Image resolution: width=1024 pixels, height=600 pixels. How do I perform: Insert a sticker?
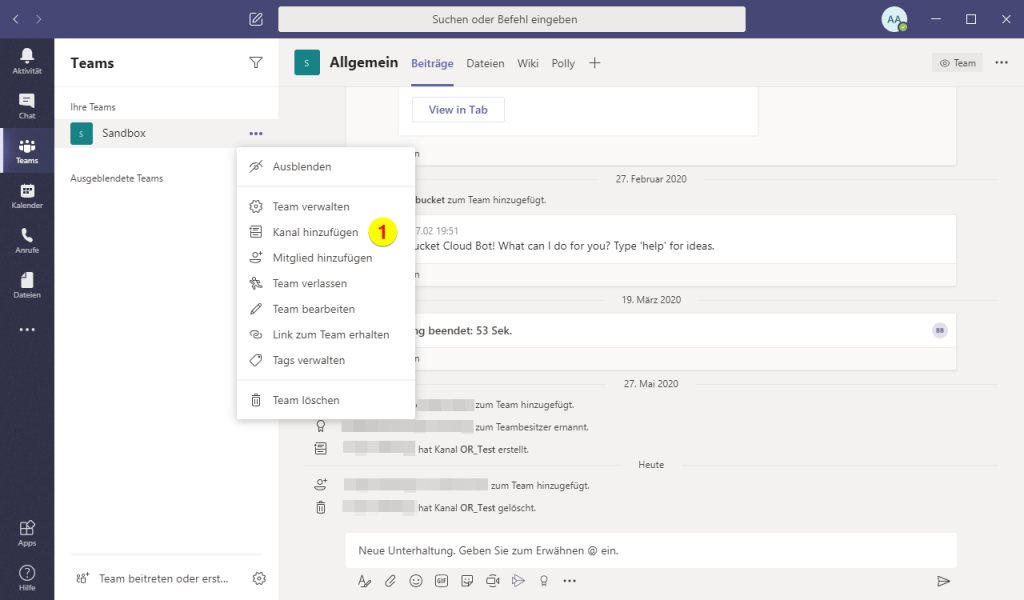point(467,580)
